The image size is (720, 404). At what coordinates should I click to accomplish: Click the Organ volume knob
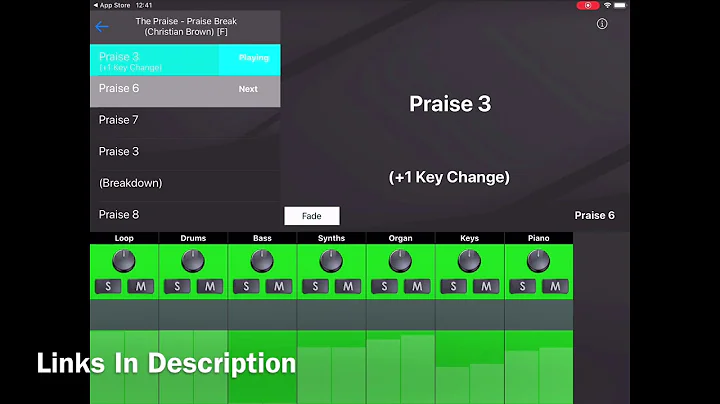coord(400,261)
